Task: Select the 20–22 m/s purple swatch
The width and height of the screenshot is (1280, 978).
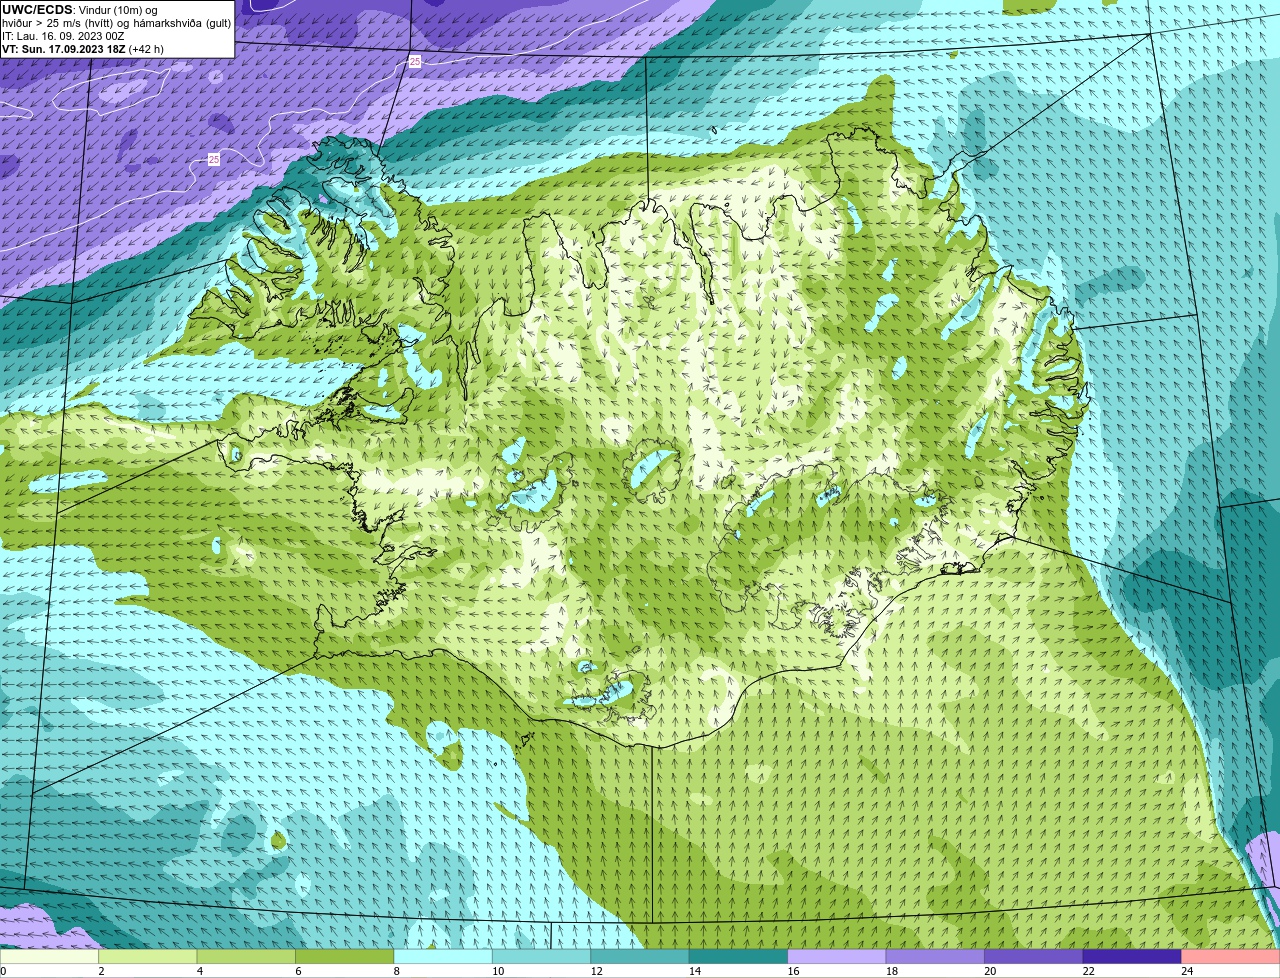Action: [x=1034, y=956]
